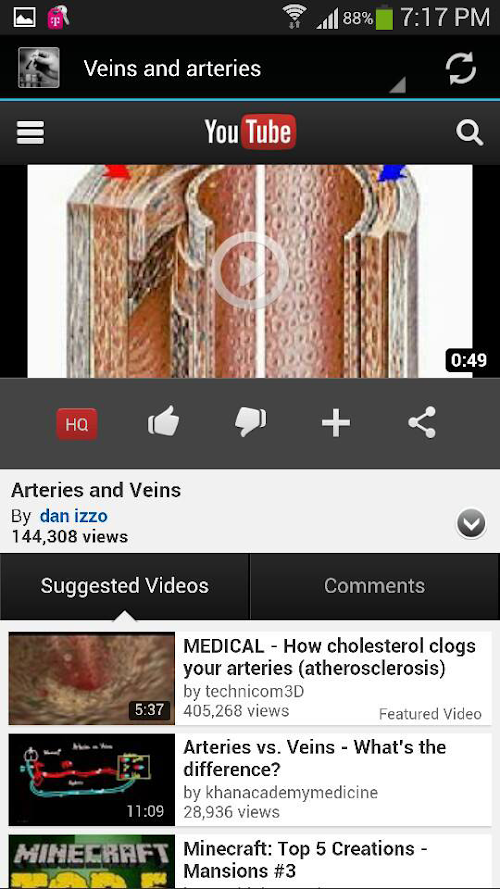This screenshot has width=500, height=889.
Task: Tap the YouTube logo
Action: click(x=250, y=132)
